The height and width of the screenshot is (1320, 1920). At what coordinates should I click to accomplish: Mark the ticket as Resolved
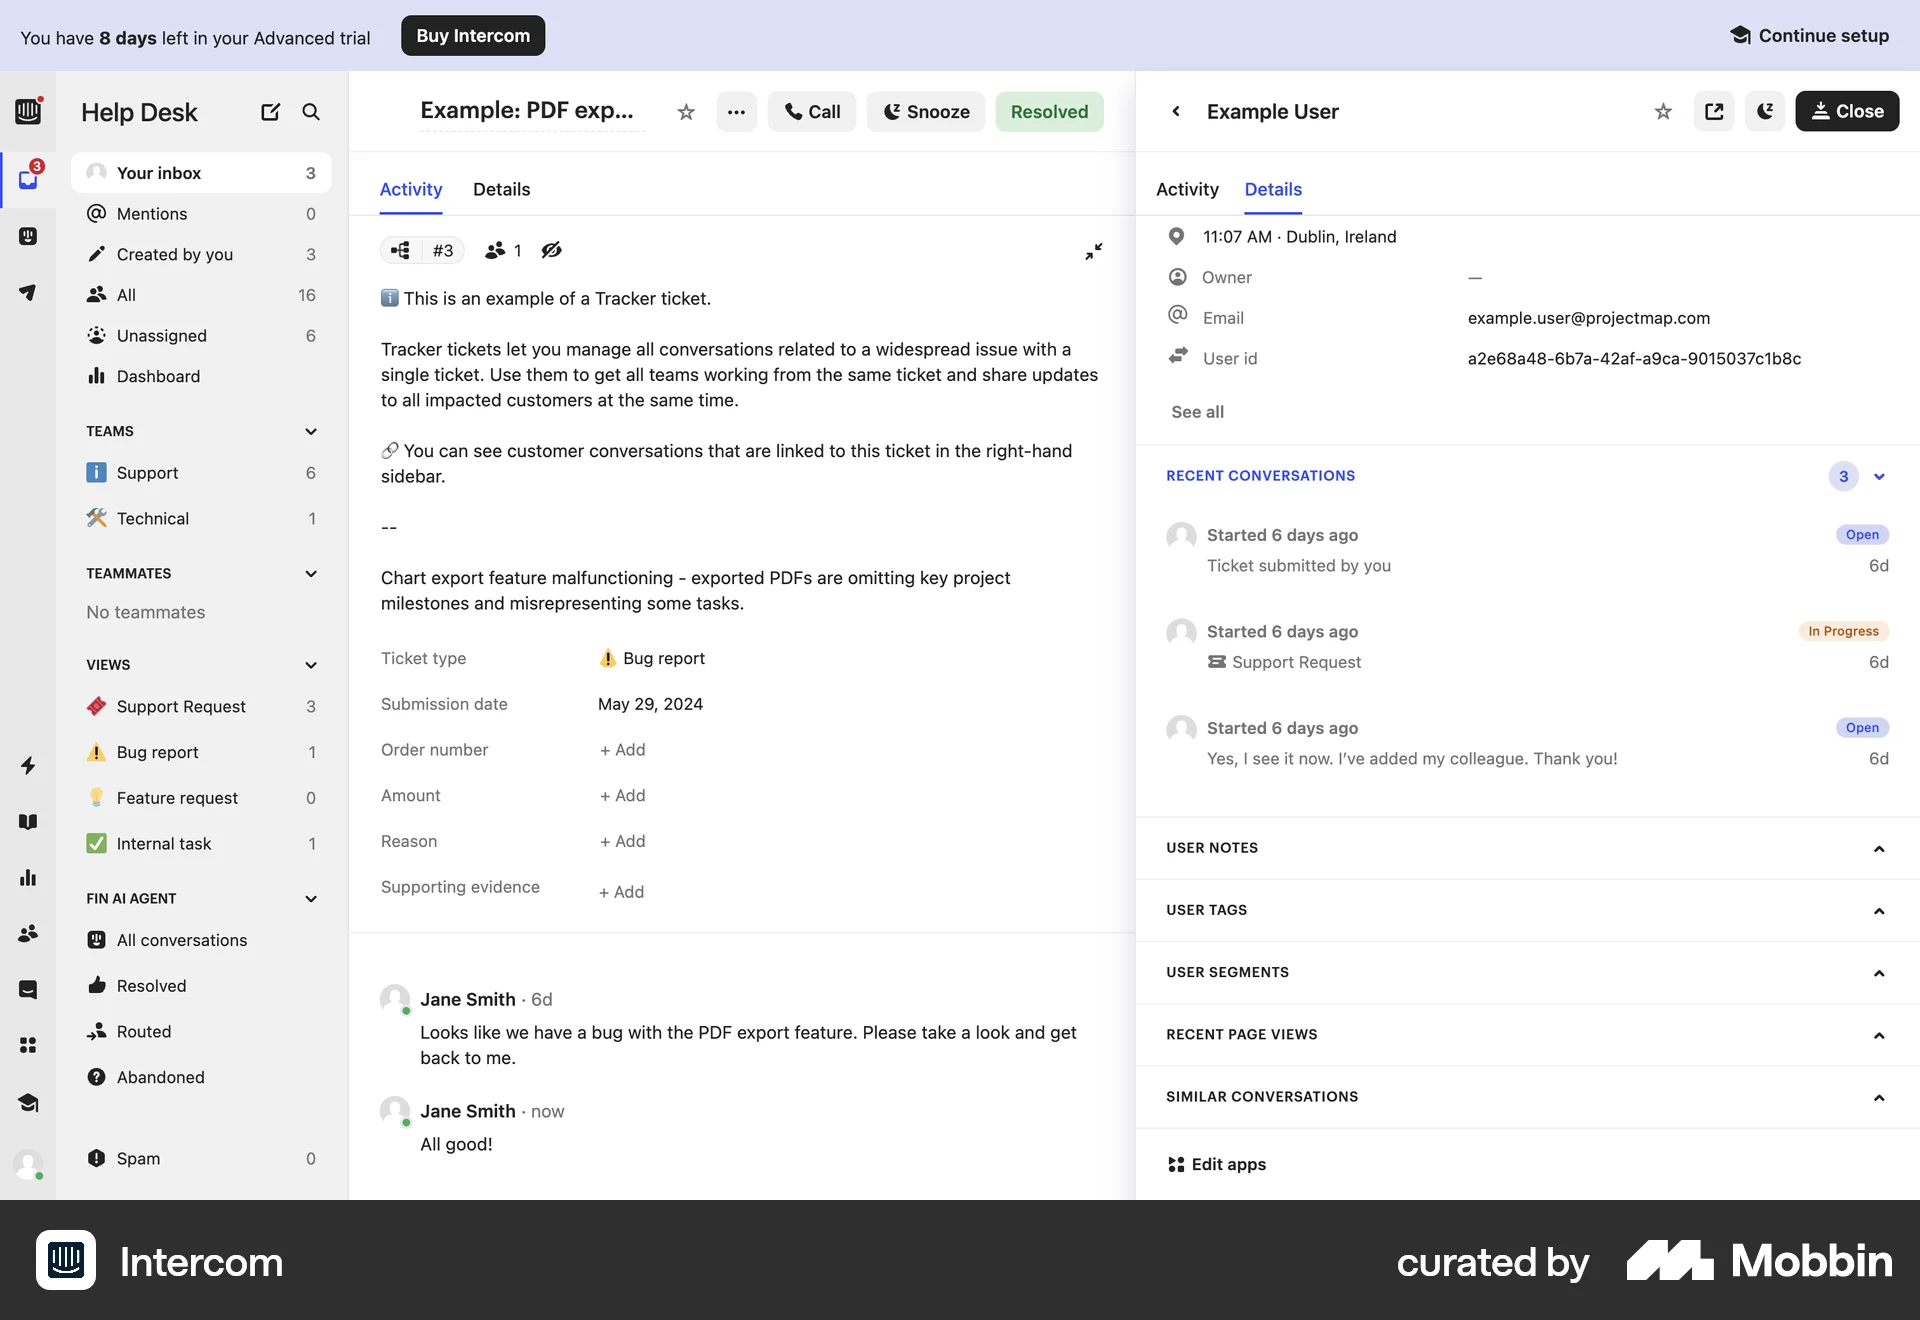[x=1049, y=111]
